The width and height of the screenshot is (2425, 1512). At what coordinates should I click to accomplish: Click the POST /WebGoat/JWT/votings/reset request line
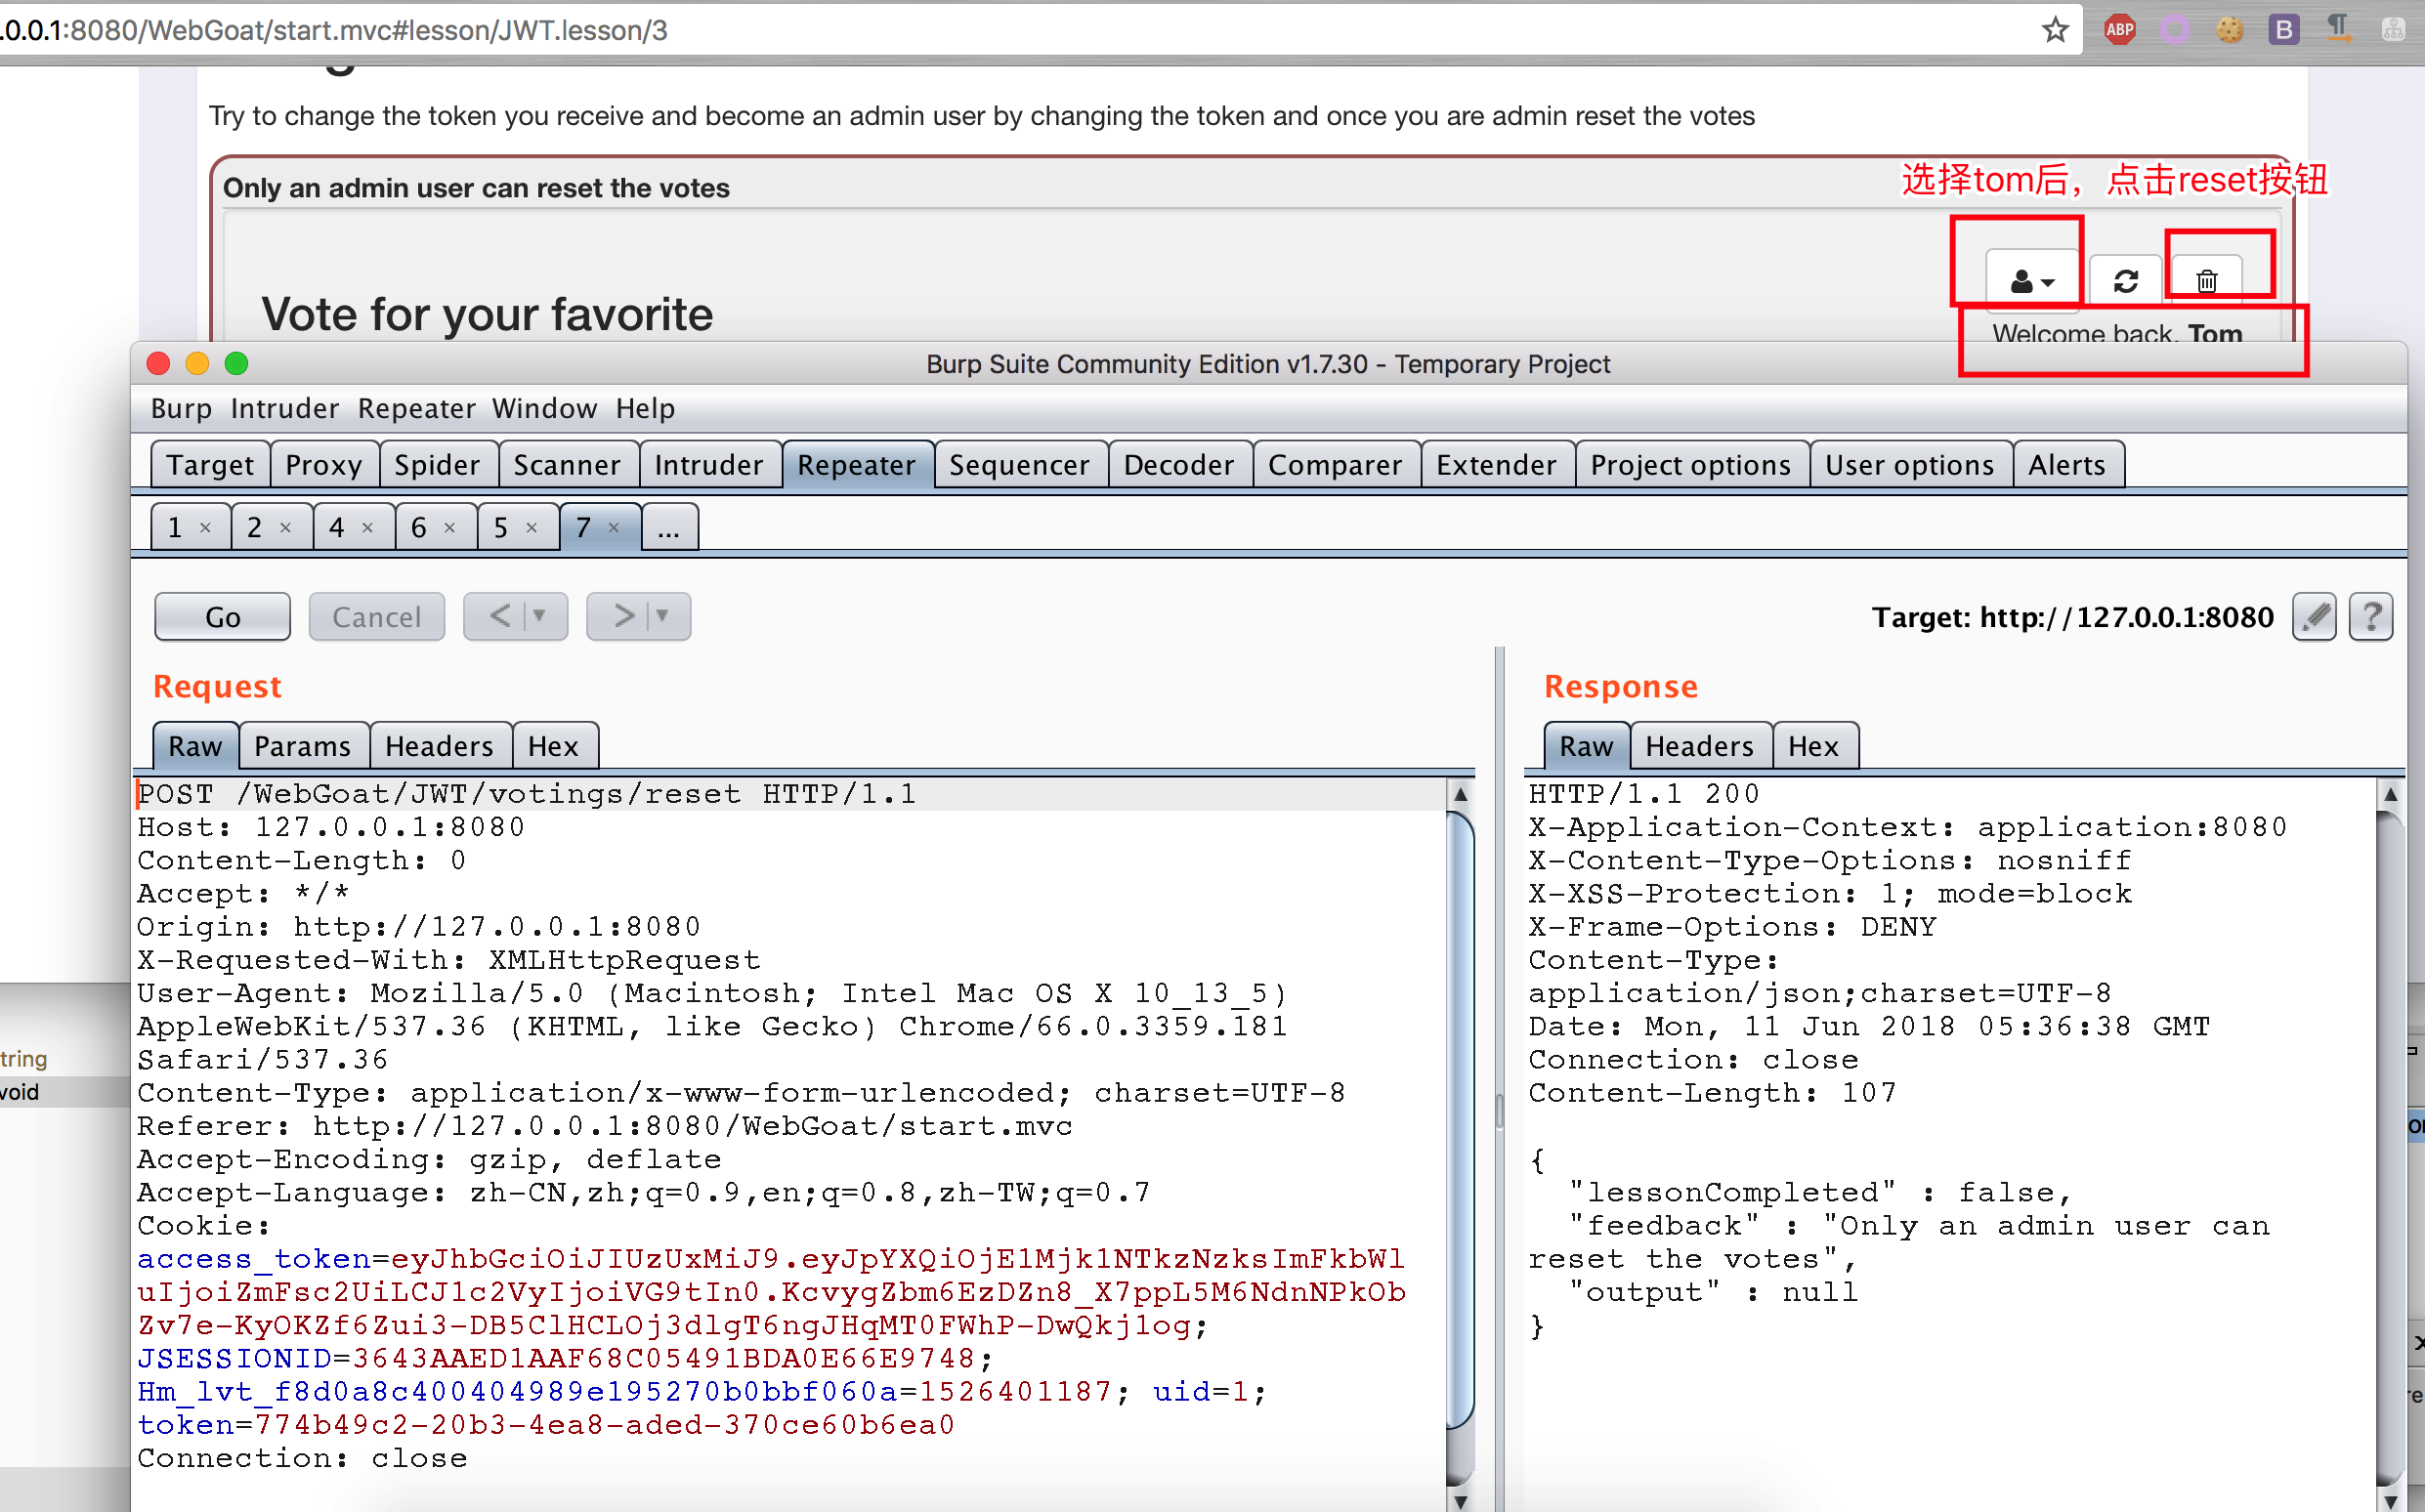pos(526,794)
